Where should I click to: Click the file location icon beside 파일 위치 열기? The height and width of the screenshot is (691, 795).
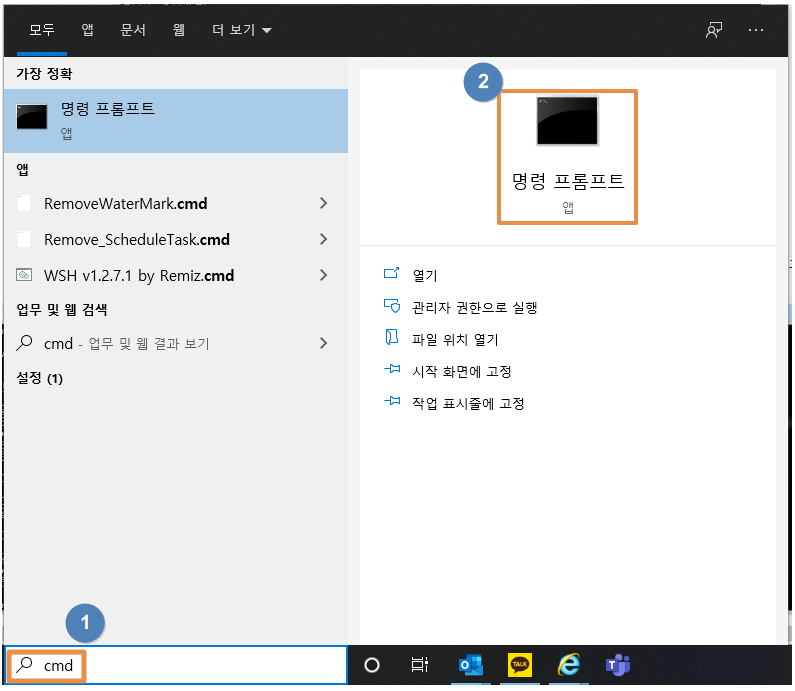391,338
